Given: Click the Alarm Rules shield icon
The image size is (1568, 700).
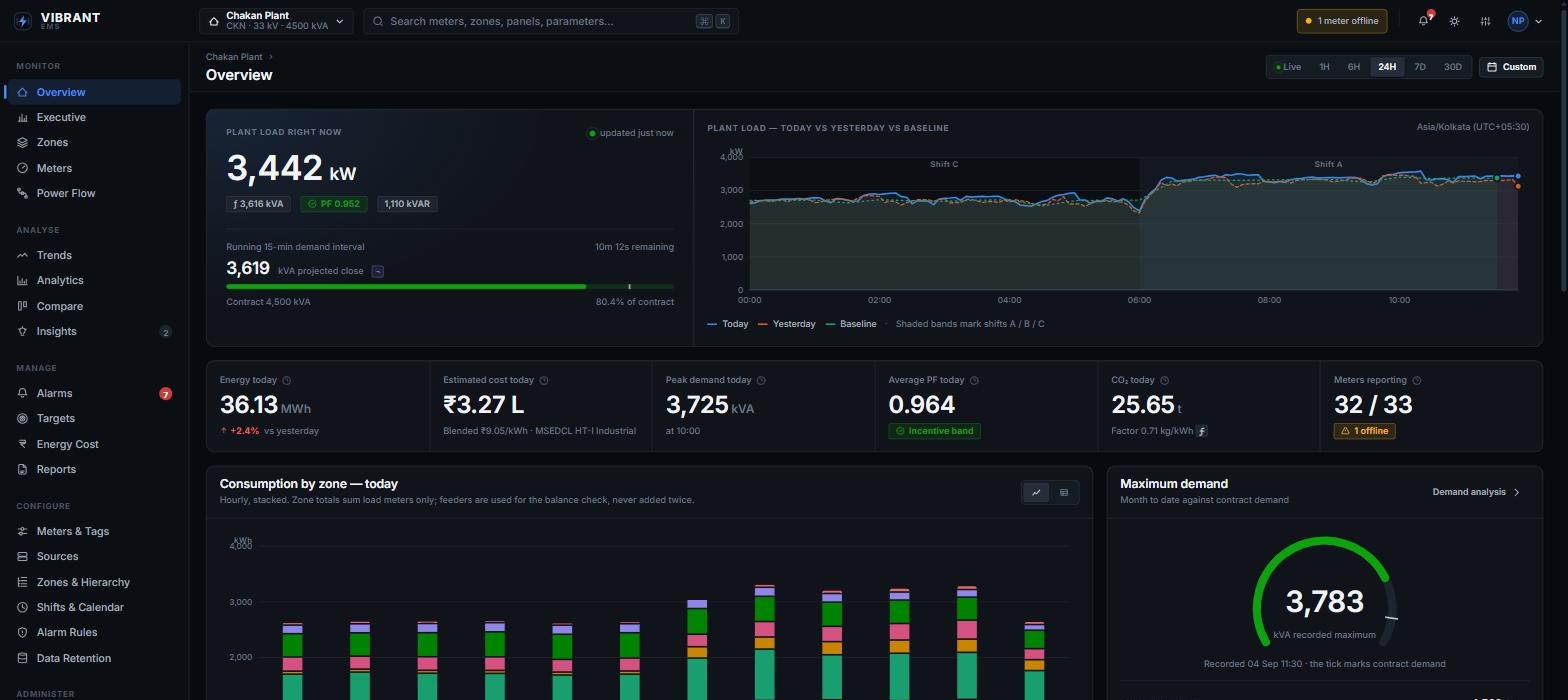Looking at the screenshot, I should click(22, 633).
